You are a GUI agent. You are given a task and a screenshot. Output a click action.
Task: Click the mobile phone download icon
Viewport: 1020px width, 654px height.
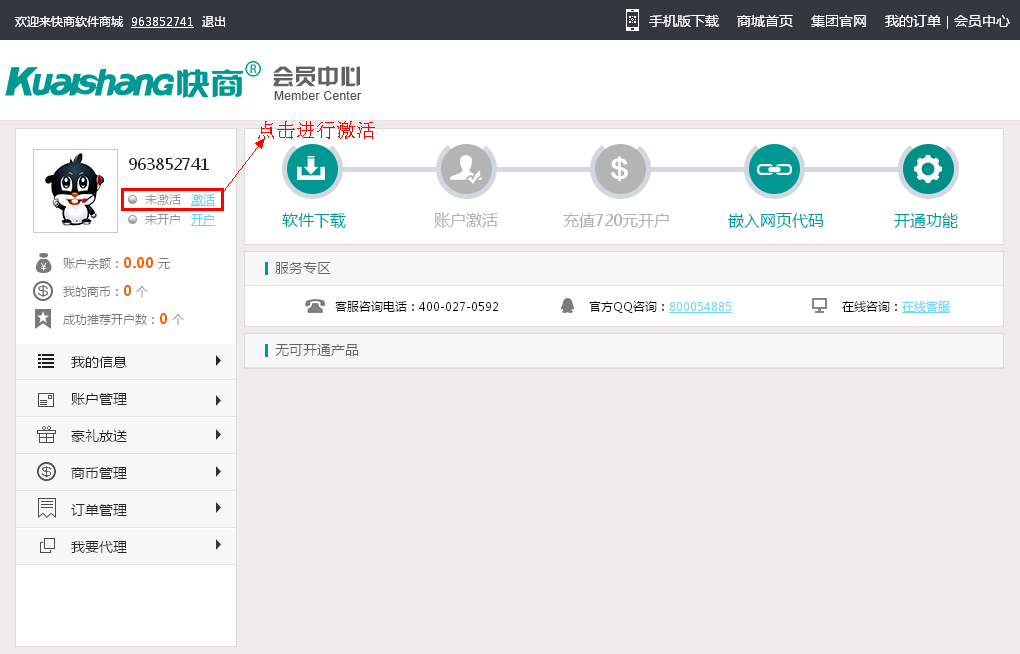pyautogui.click(x=632, y=20)
